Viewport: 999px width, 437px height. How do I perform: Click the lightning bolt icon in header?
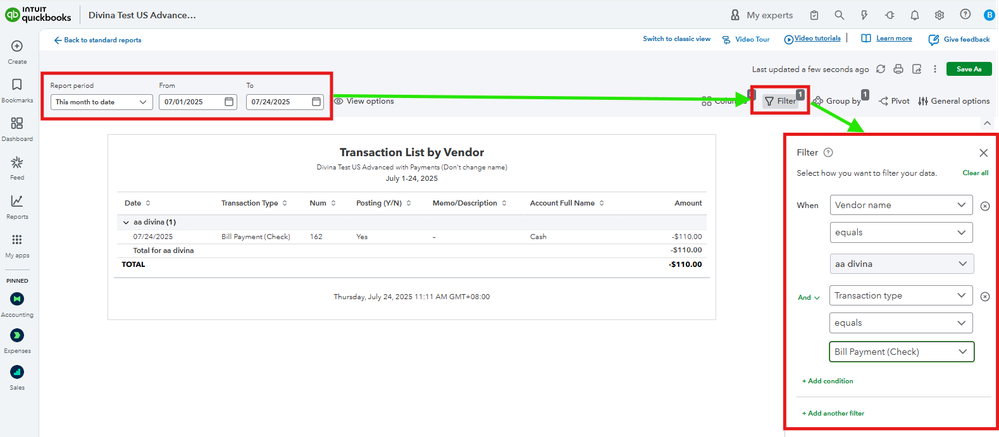click(864, 15)
